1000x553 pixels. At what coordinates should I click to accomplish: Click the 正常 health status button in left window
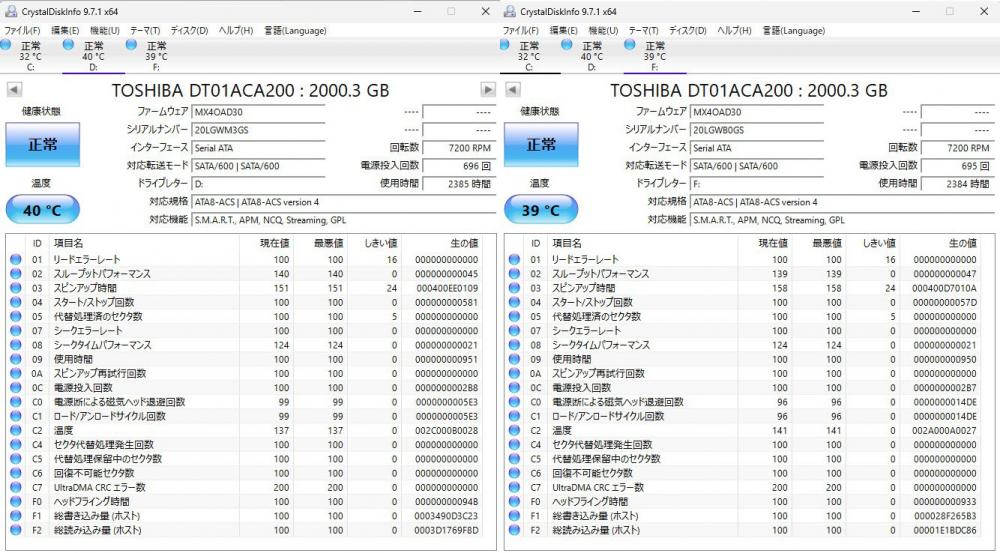[x=43, y=145]
